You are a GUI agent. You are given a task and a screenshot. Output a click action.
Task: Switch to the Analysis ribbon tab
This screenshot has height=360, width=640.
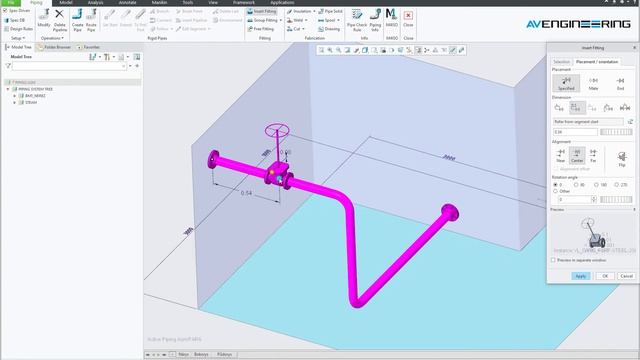pyautogui.click(x=96, y=2)
